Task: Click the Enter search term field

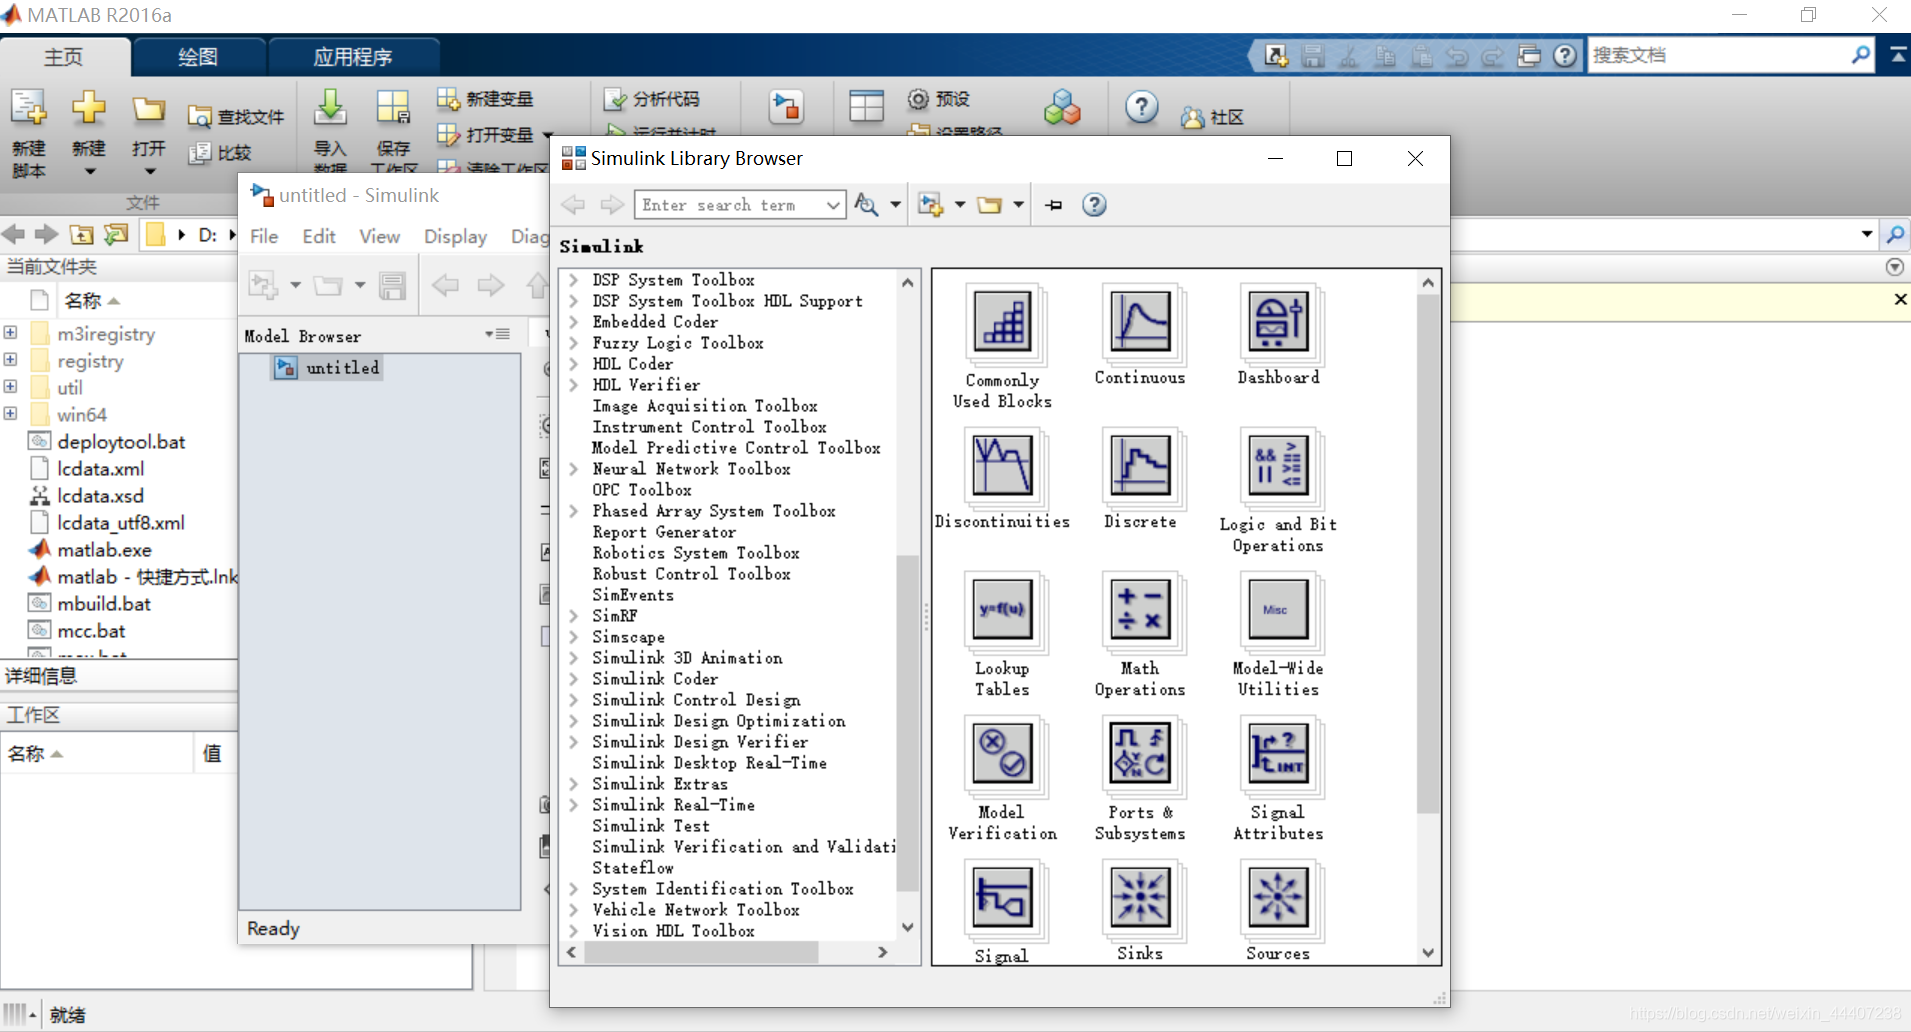Action: (x=729, y=205)
